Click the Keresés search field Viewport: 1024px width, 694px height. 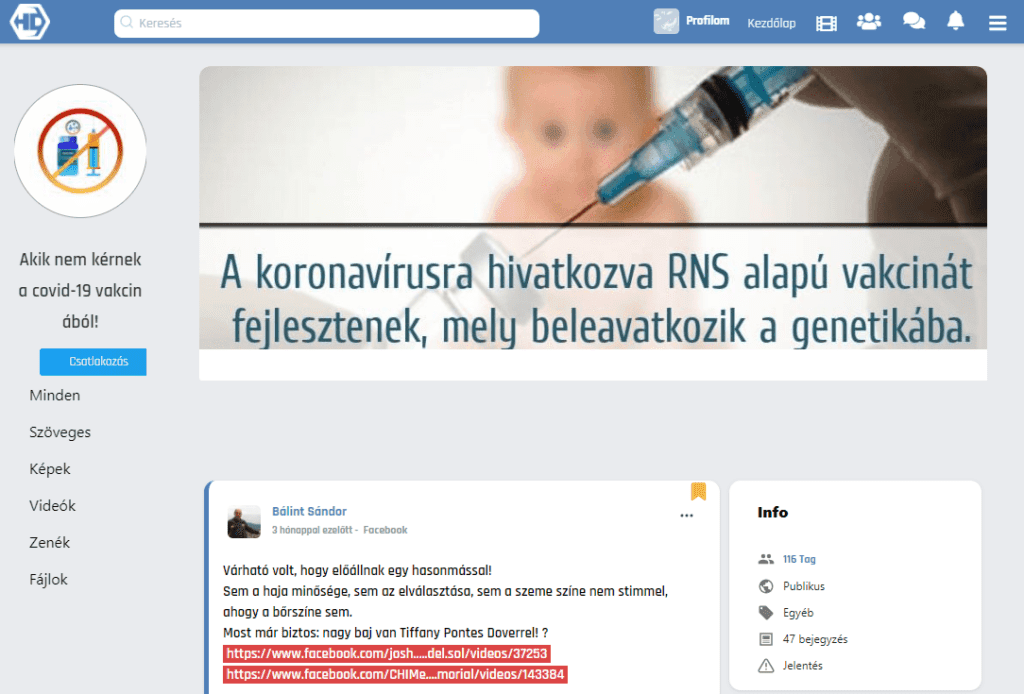(327, 23)
